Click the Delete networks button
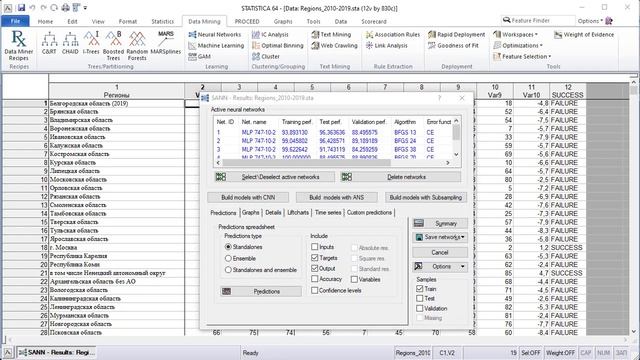Viewport: 640px width, 360px height. 400,177
